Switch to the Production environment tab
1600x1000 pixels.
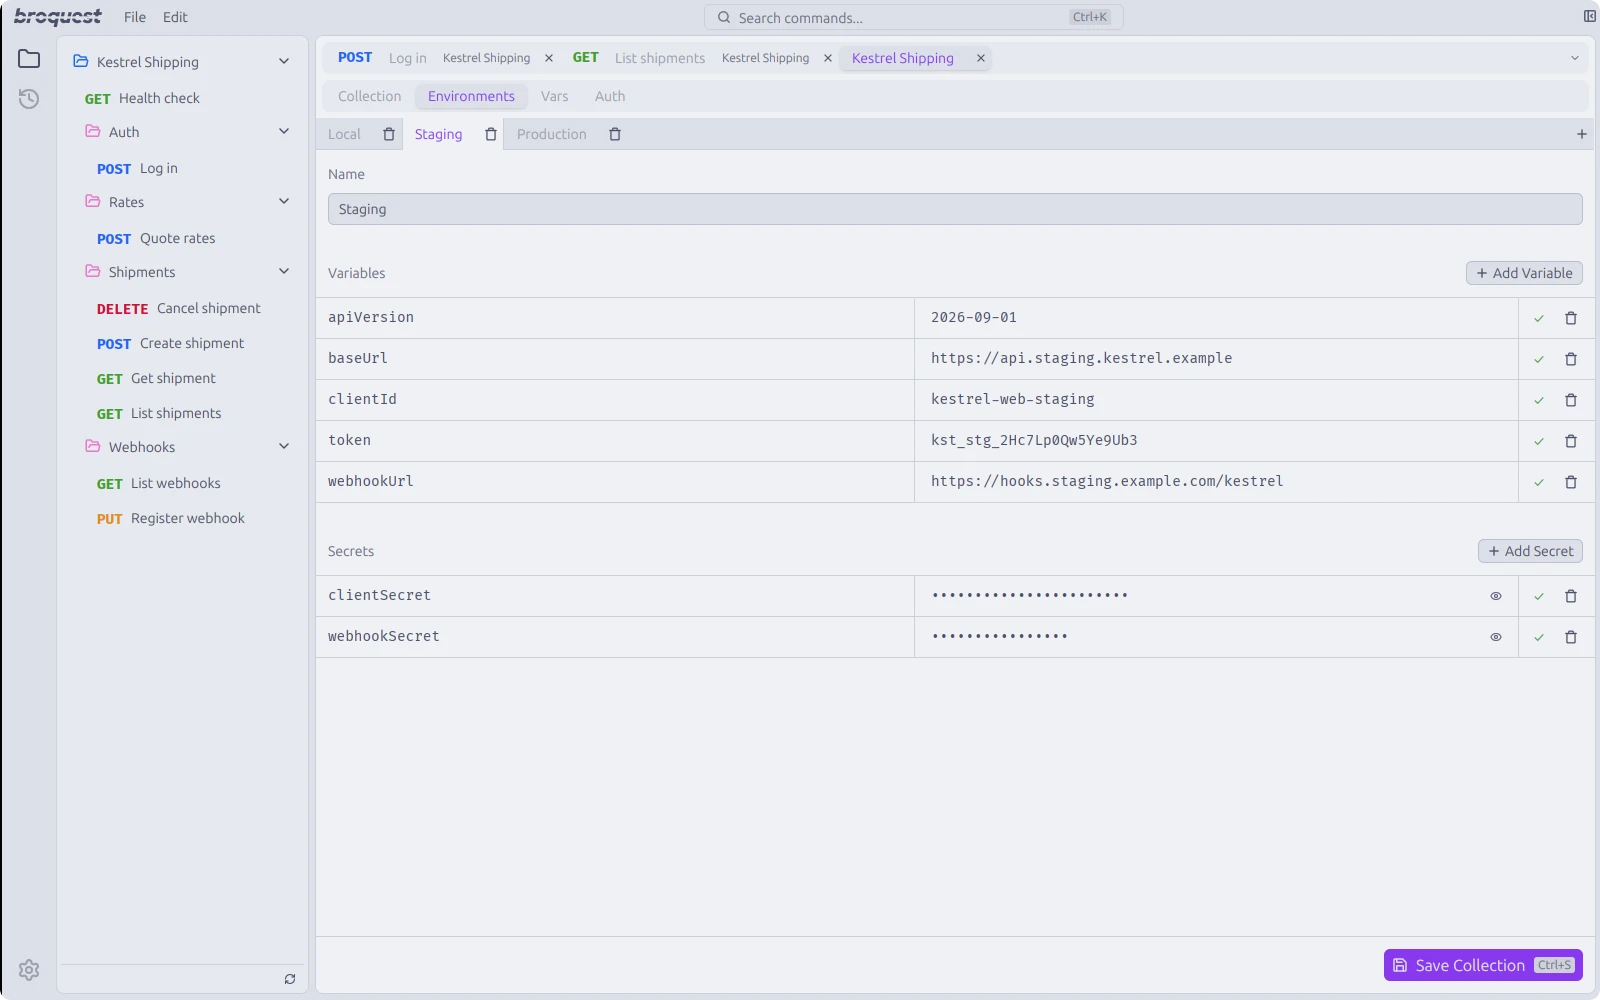click(x=552, y=134)
